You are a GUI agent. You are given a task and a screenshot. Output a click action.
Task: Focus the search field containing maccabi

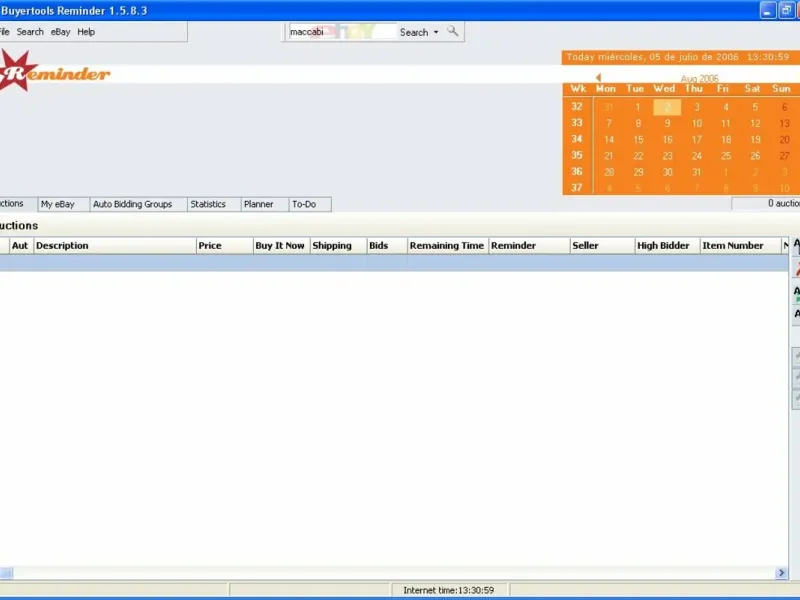click(342, 32)
